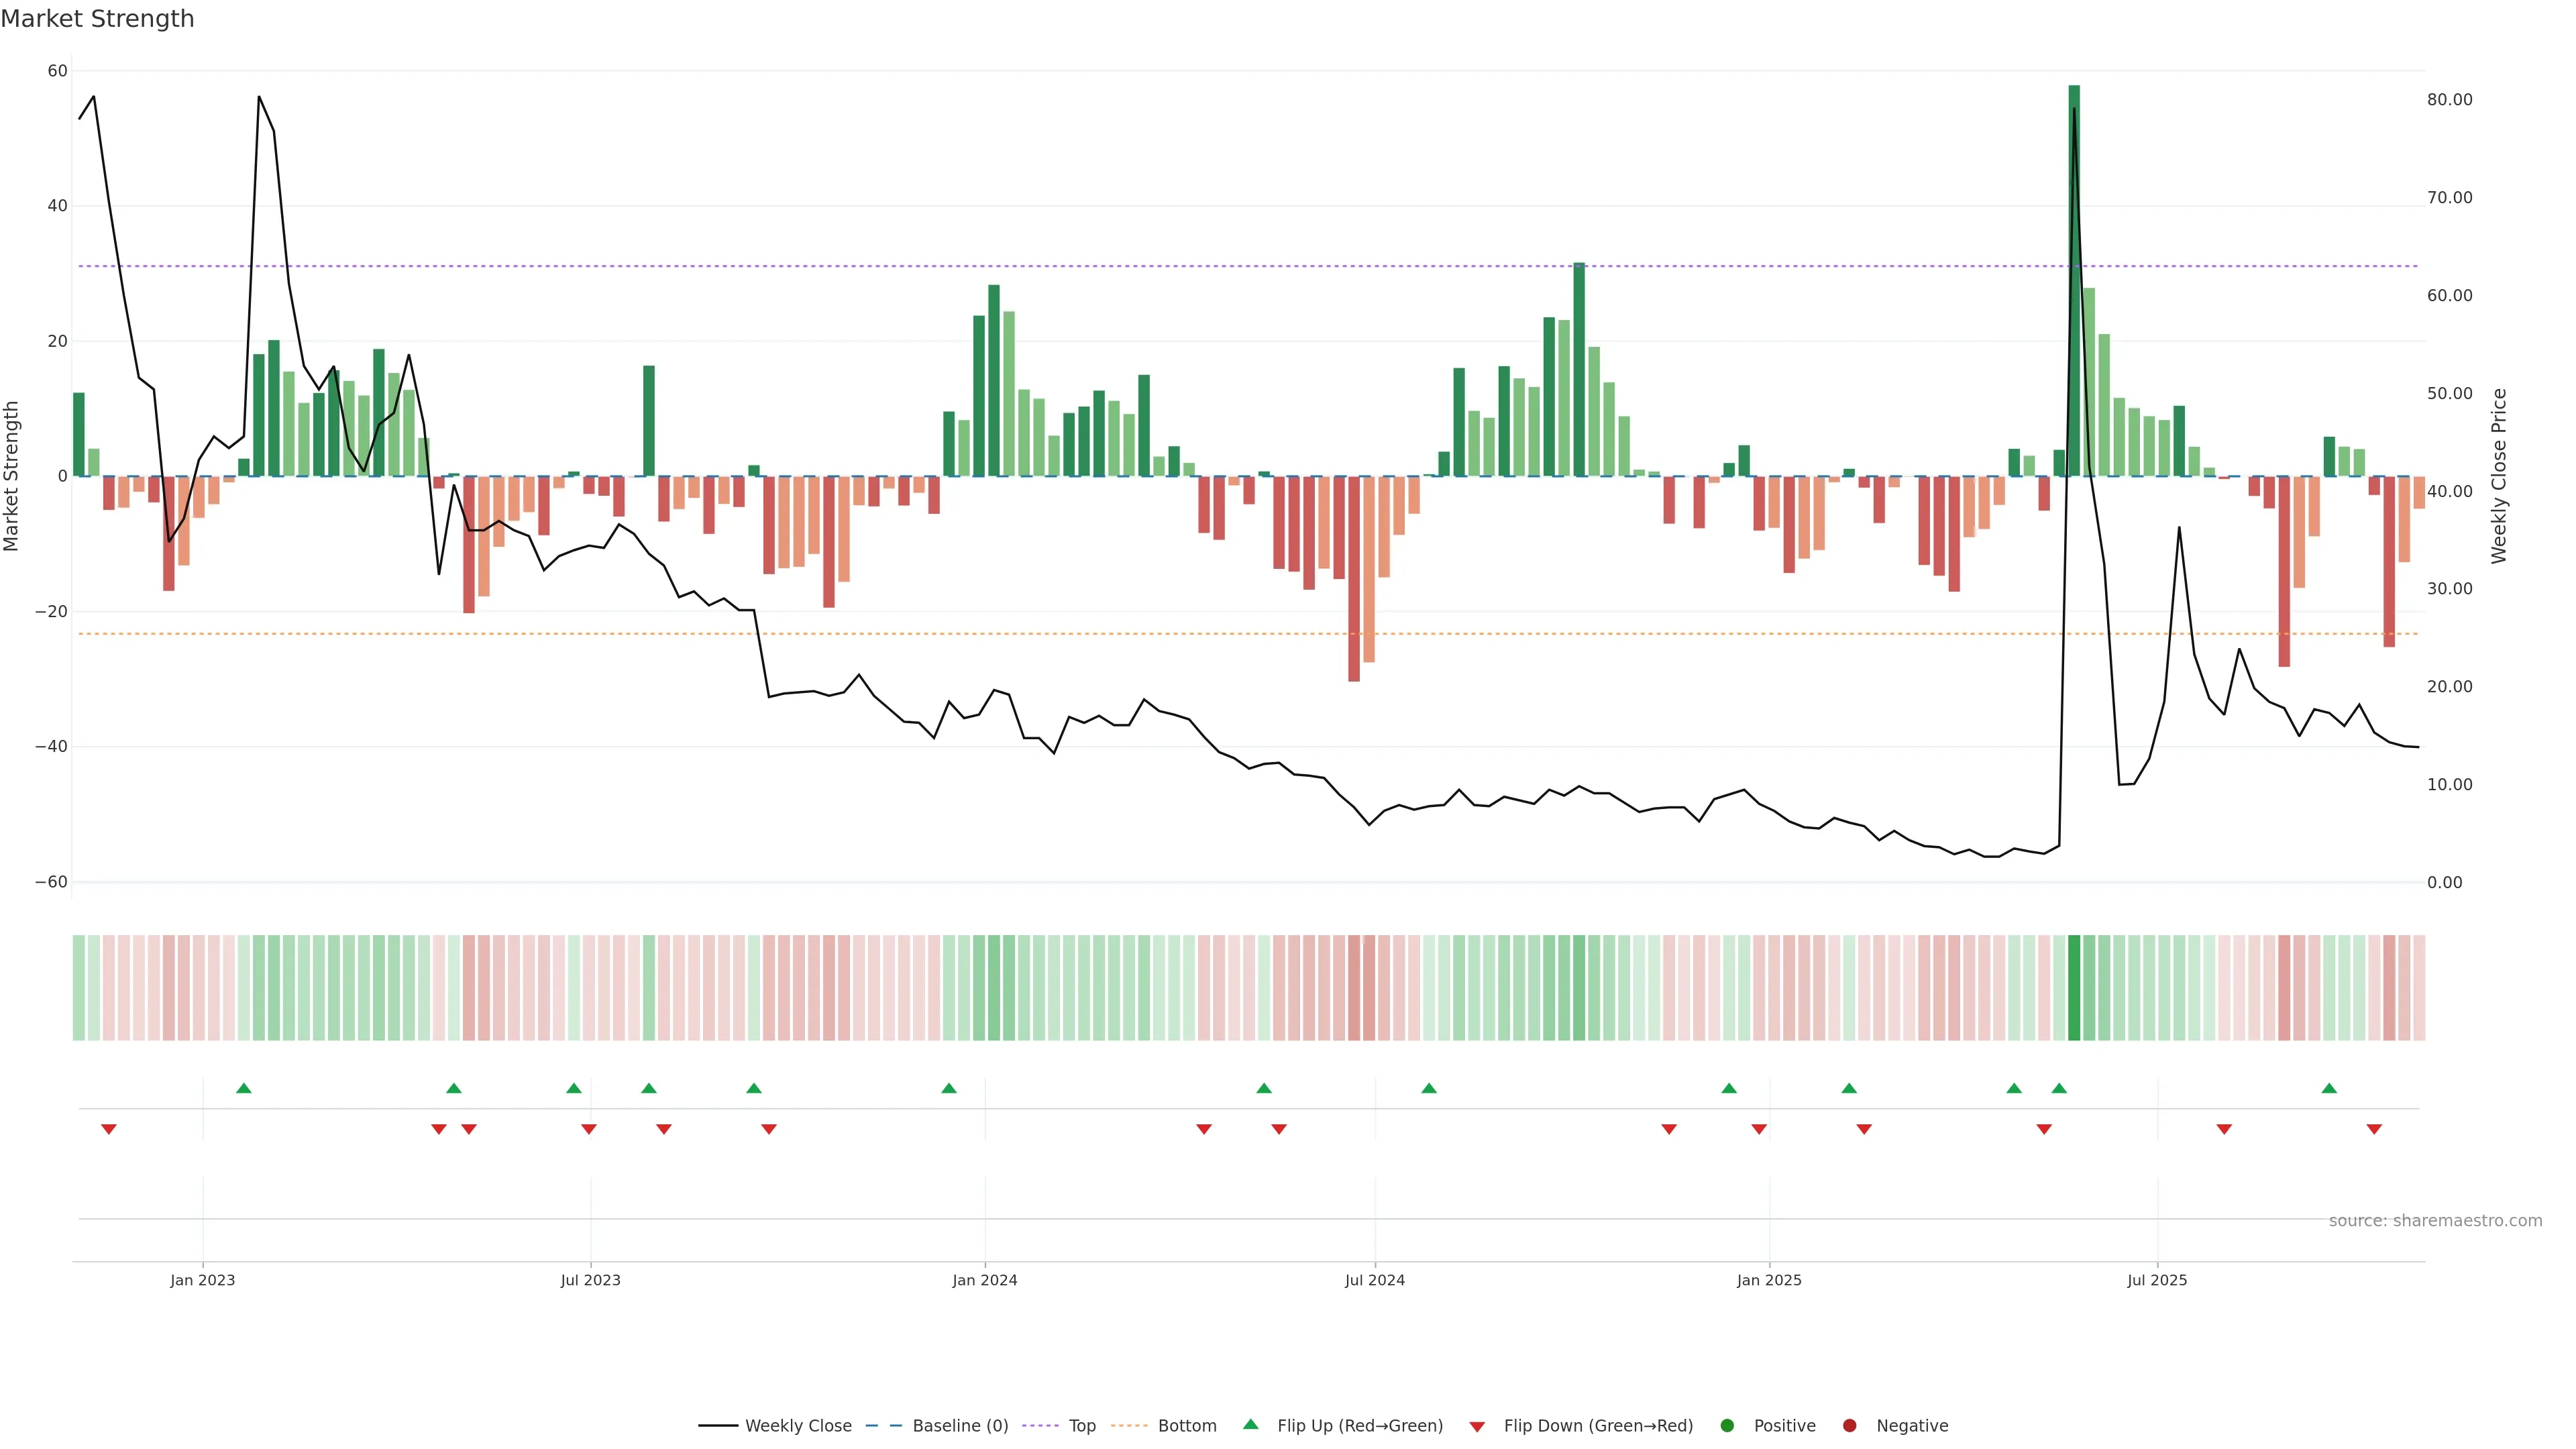Viewport: 2576px width, 1449px height.
Task: Click the leftmost green flip-up triangle marker
Action: 244,1088
